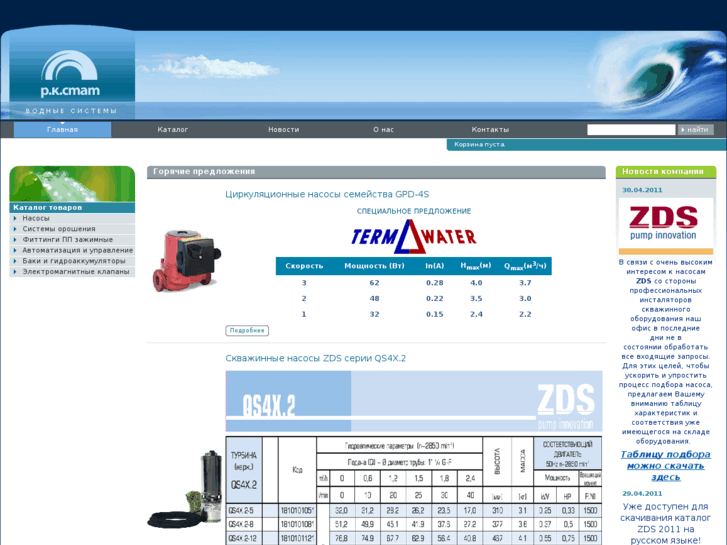Click СПЕЦИАЛЬНОЕ ПРЕДЛОЖЕНИЕ text
The width and height of the screenshot is (727, 545).
[x=414, y=211]
